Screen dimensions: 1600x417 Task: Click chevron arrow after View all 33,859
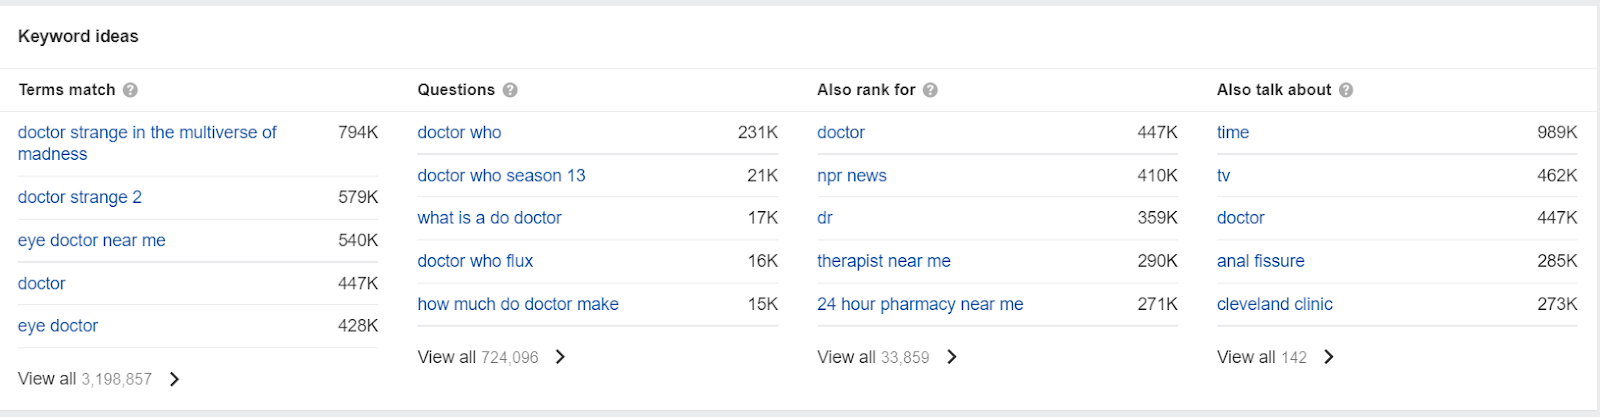[952, 357]
